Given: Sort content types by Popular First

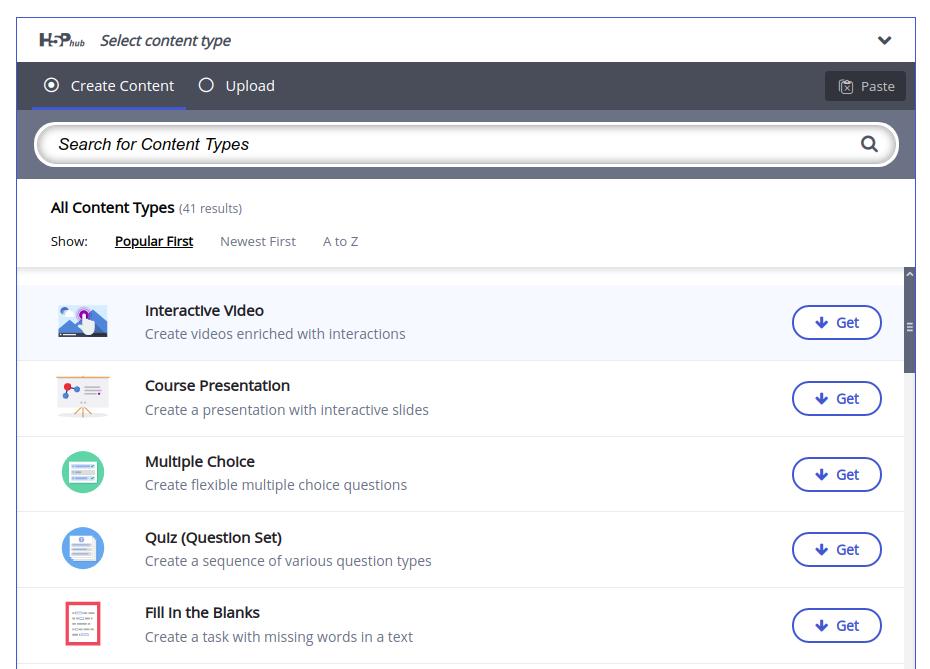Looking at the screenshot, I should [x=154, y=241].
